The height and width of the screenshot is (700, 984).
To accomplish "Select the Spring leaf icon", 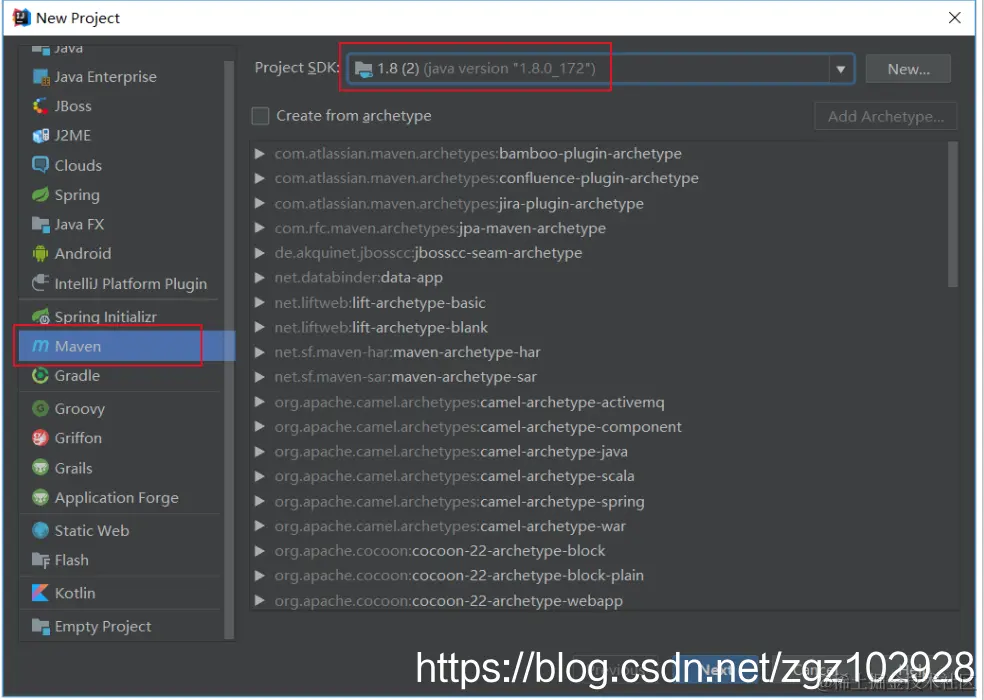I will tap(41, 195).
